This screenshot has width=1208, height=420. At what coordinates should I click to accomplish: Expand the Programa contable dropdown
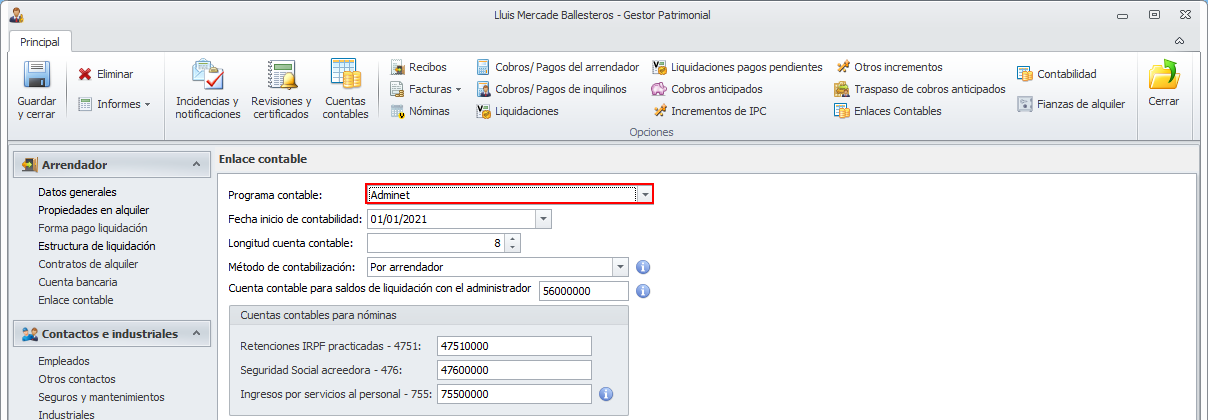[646, 195]
